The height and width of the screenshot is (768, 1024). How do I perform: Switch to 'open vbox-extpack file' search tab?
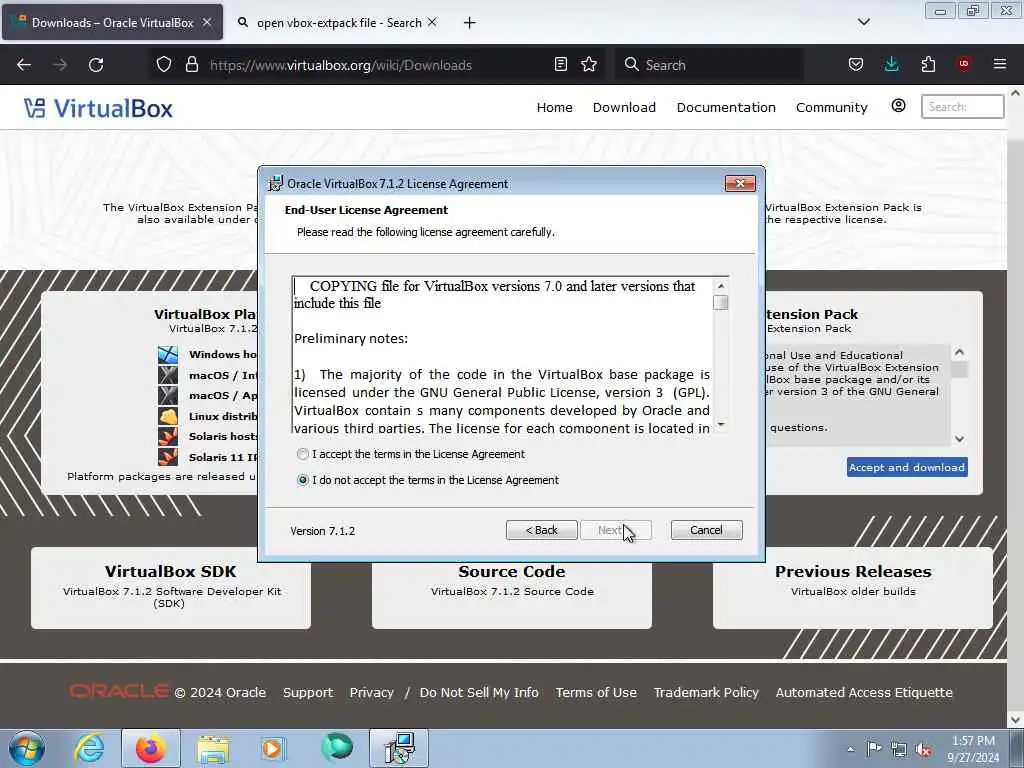[339, 22]
